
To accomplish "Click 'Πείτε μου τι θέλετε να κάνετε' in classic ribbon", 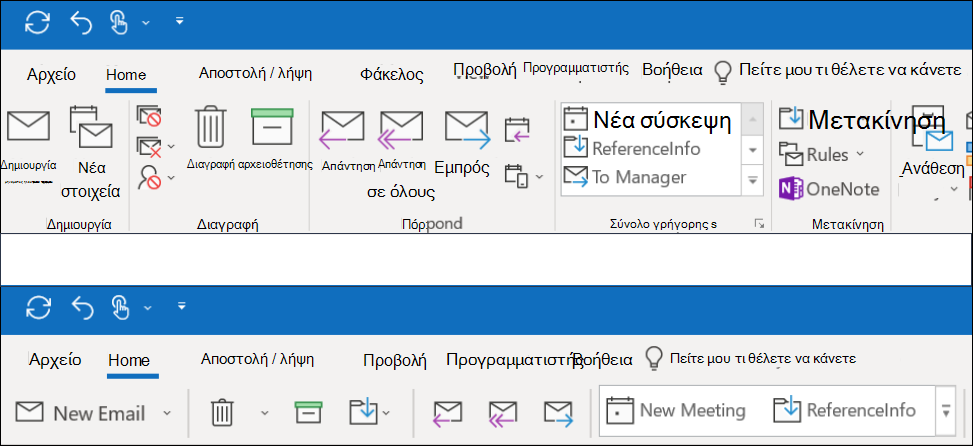I will tap(850, 69).
